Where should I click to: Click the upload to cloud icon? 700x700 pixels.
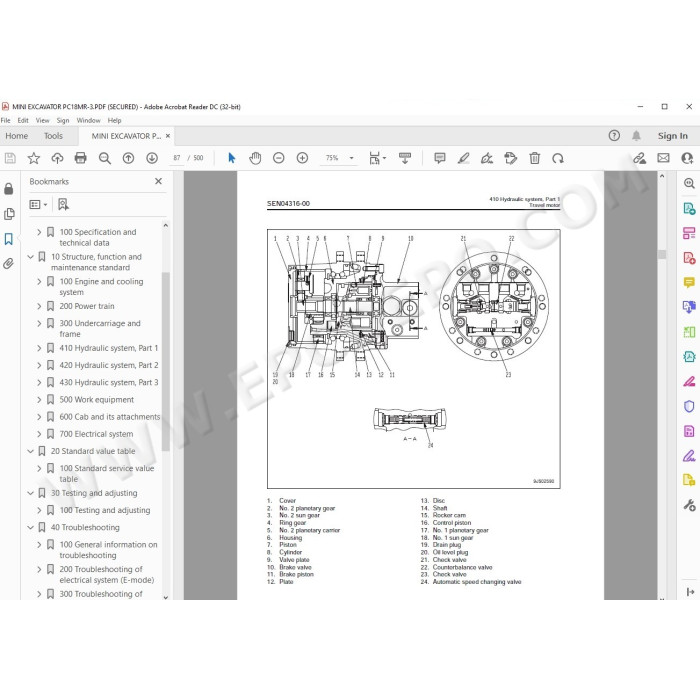(x=57, y=158)
